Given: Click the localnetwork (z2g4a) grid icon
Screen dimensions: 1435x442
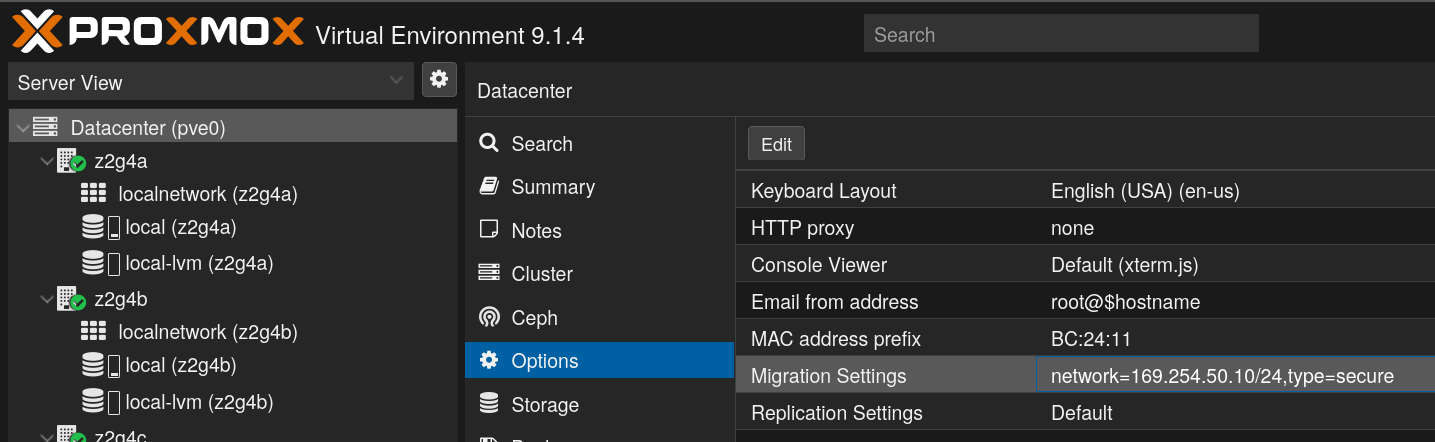Looking at the screenshot, I should (x=93, y=194).
